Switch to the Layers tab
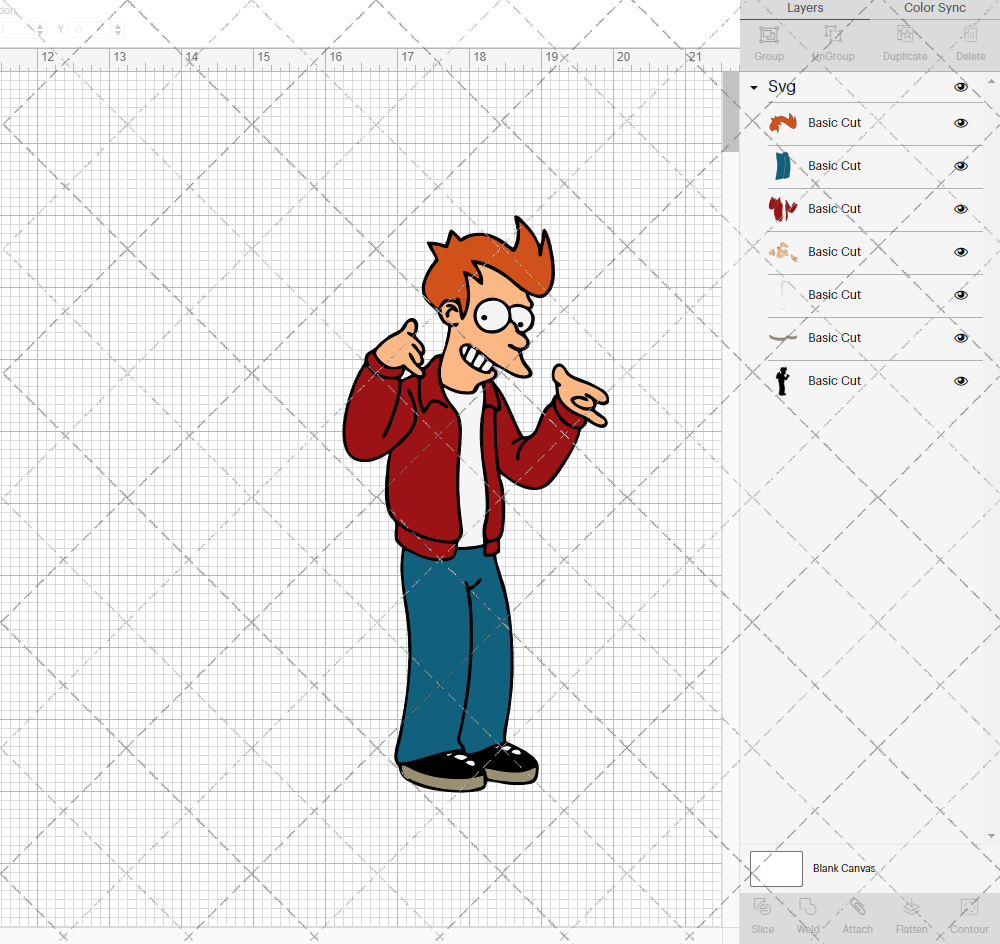This screenshot has height=944, width=1000. pyautogui.click(x=805, y=8)
